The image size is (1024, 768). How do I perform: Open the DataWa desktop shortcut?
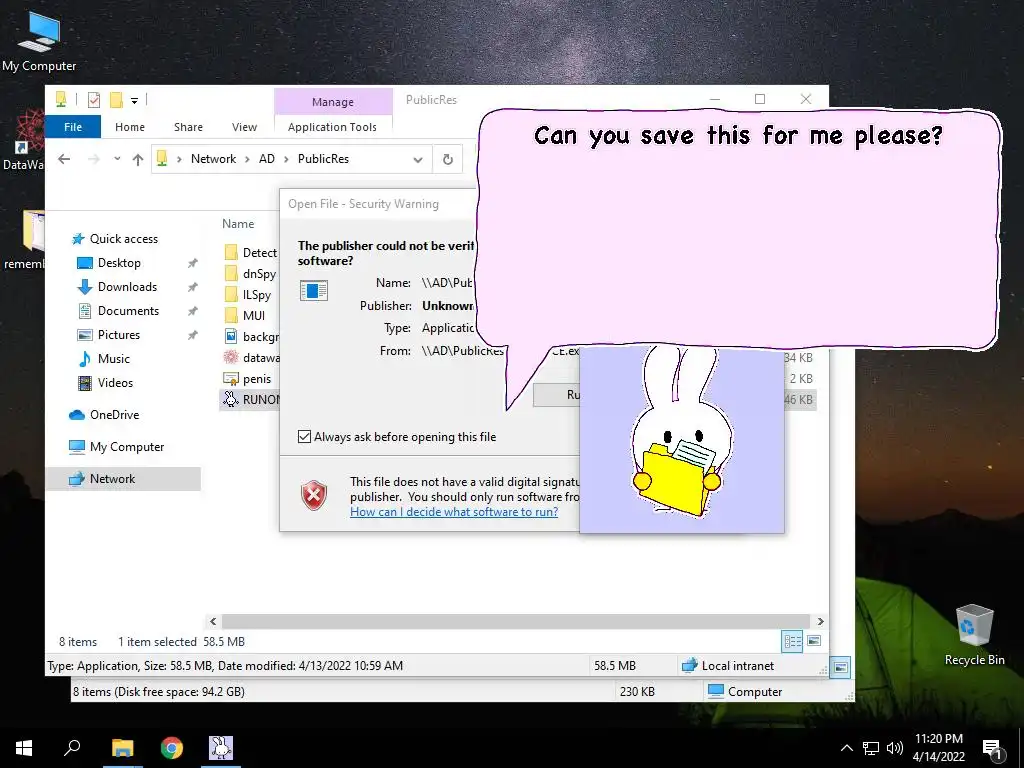coord(23,141)
